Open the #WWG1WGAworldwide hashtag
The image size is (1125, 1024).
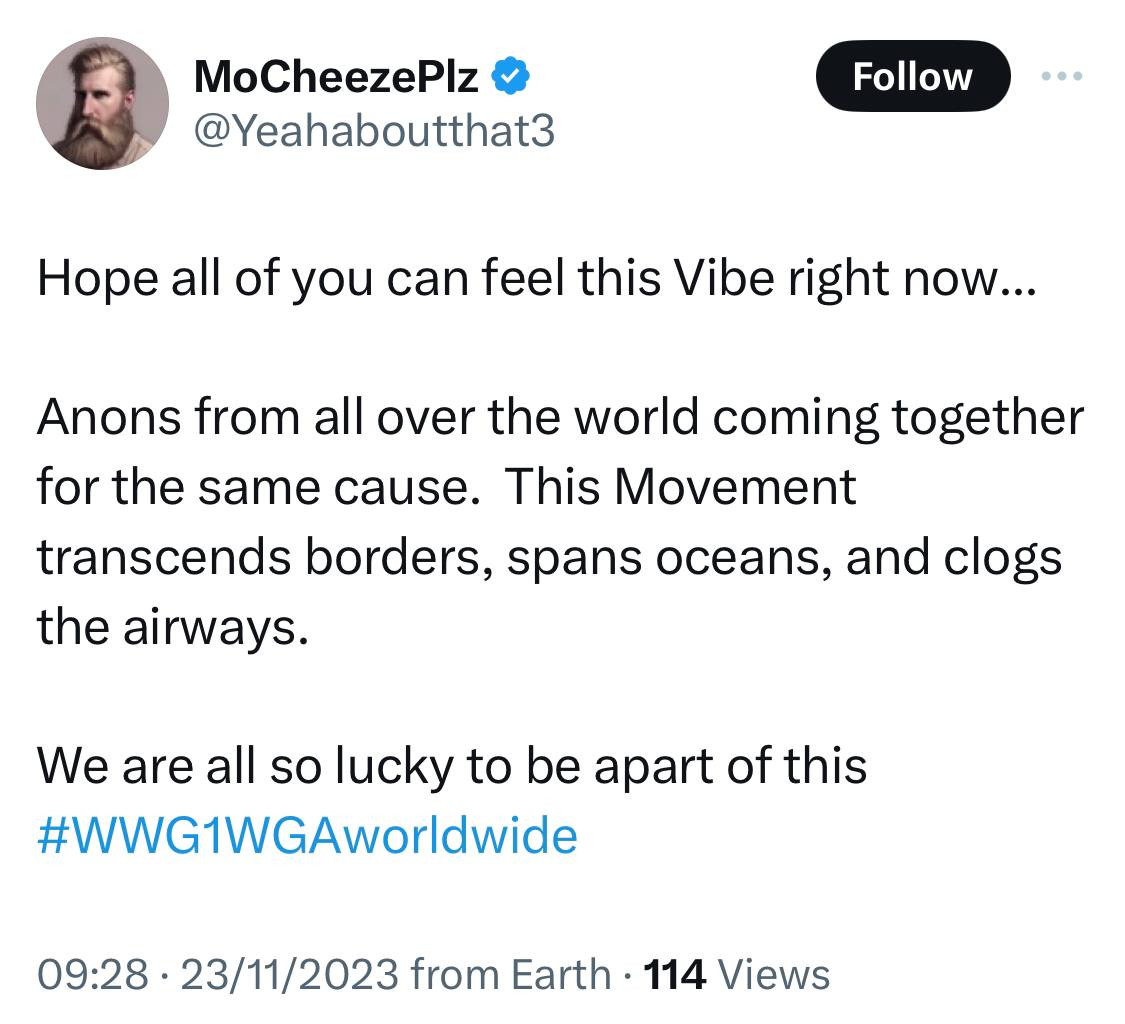click(x=307, y=834)
